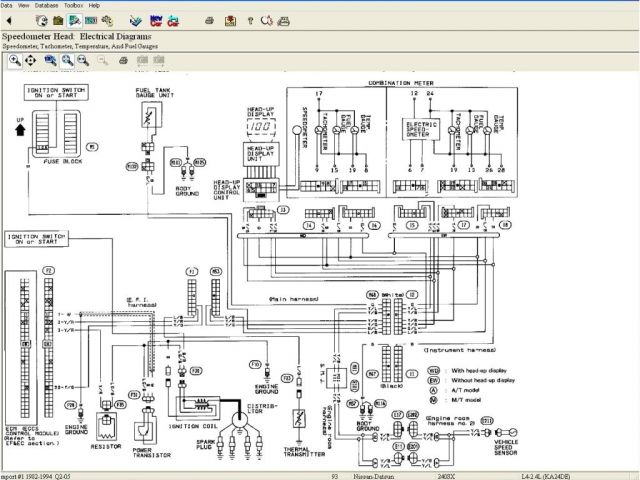Open the Database menu
This screenshot has width=640, height=480.
(x=46, y=5)
